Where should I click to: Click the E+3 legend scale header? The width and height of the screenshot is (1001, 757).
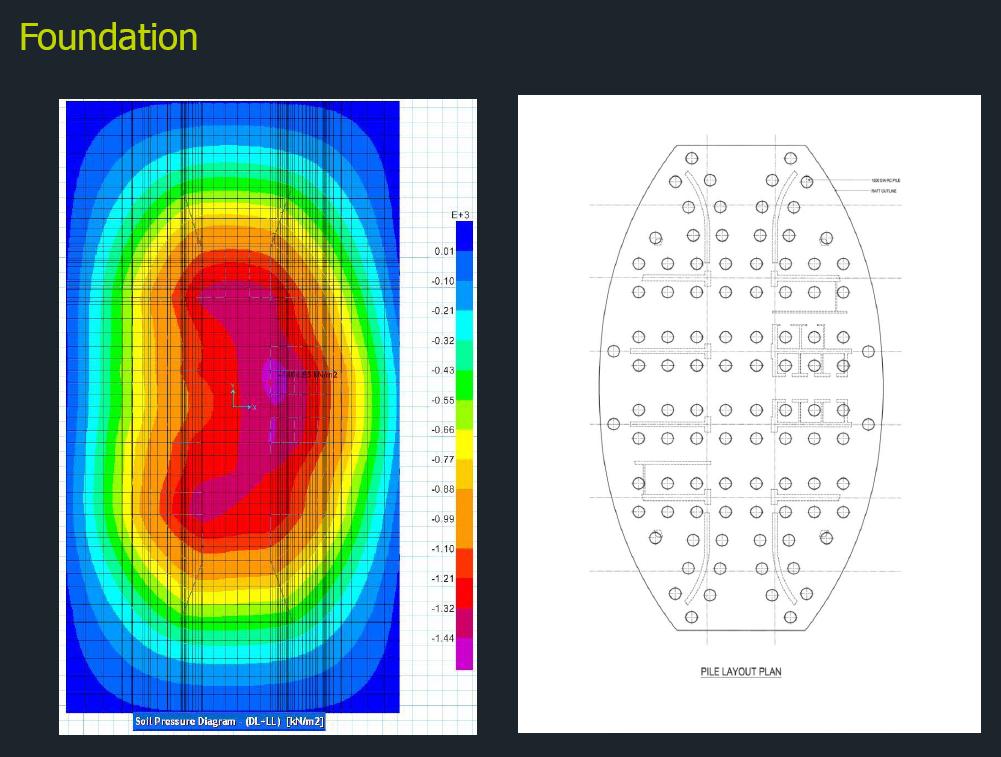[x=460, y=215]
